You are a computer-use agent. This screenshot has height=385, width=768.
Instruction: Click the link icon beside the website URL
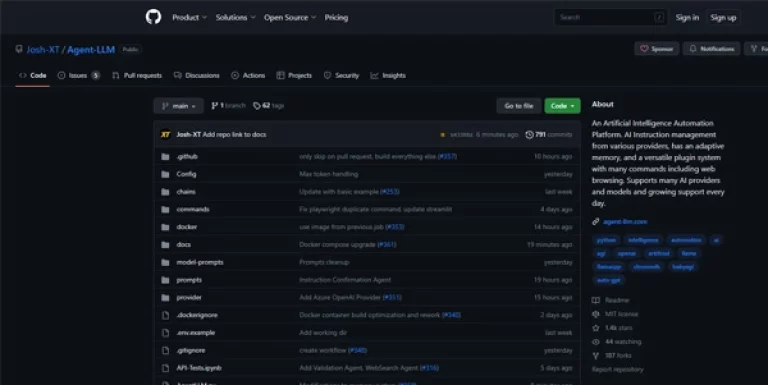[596, 222]
